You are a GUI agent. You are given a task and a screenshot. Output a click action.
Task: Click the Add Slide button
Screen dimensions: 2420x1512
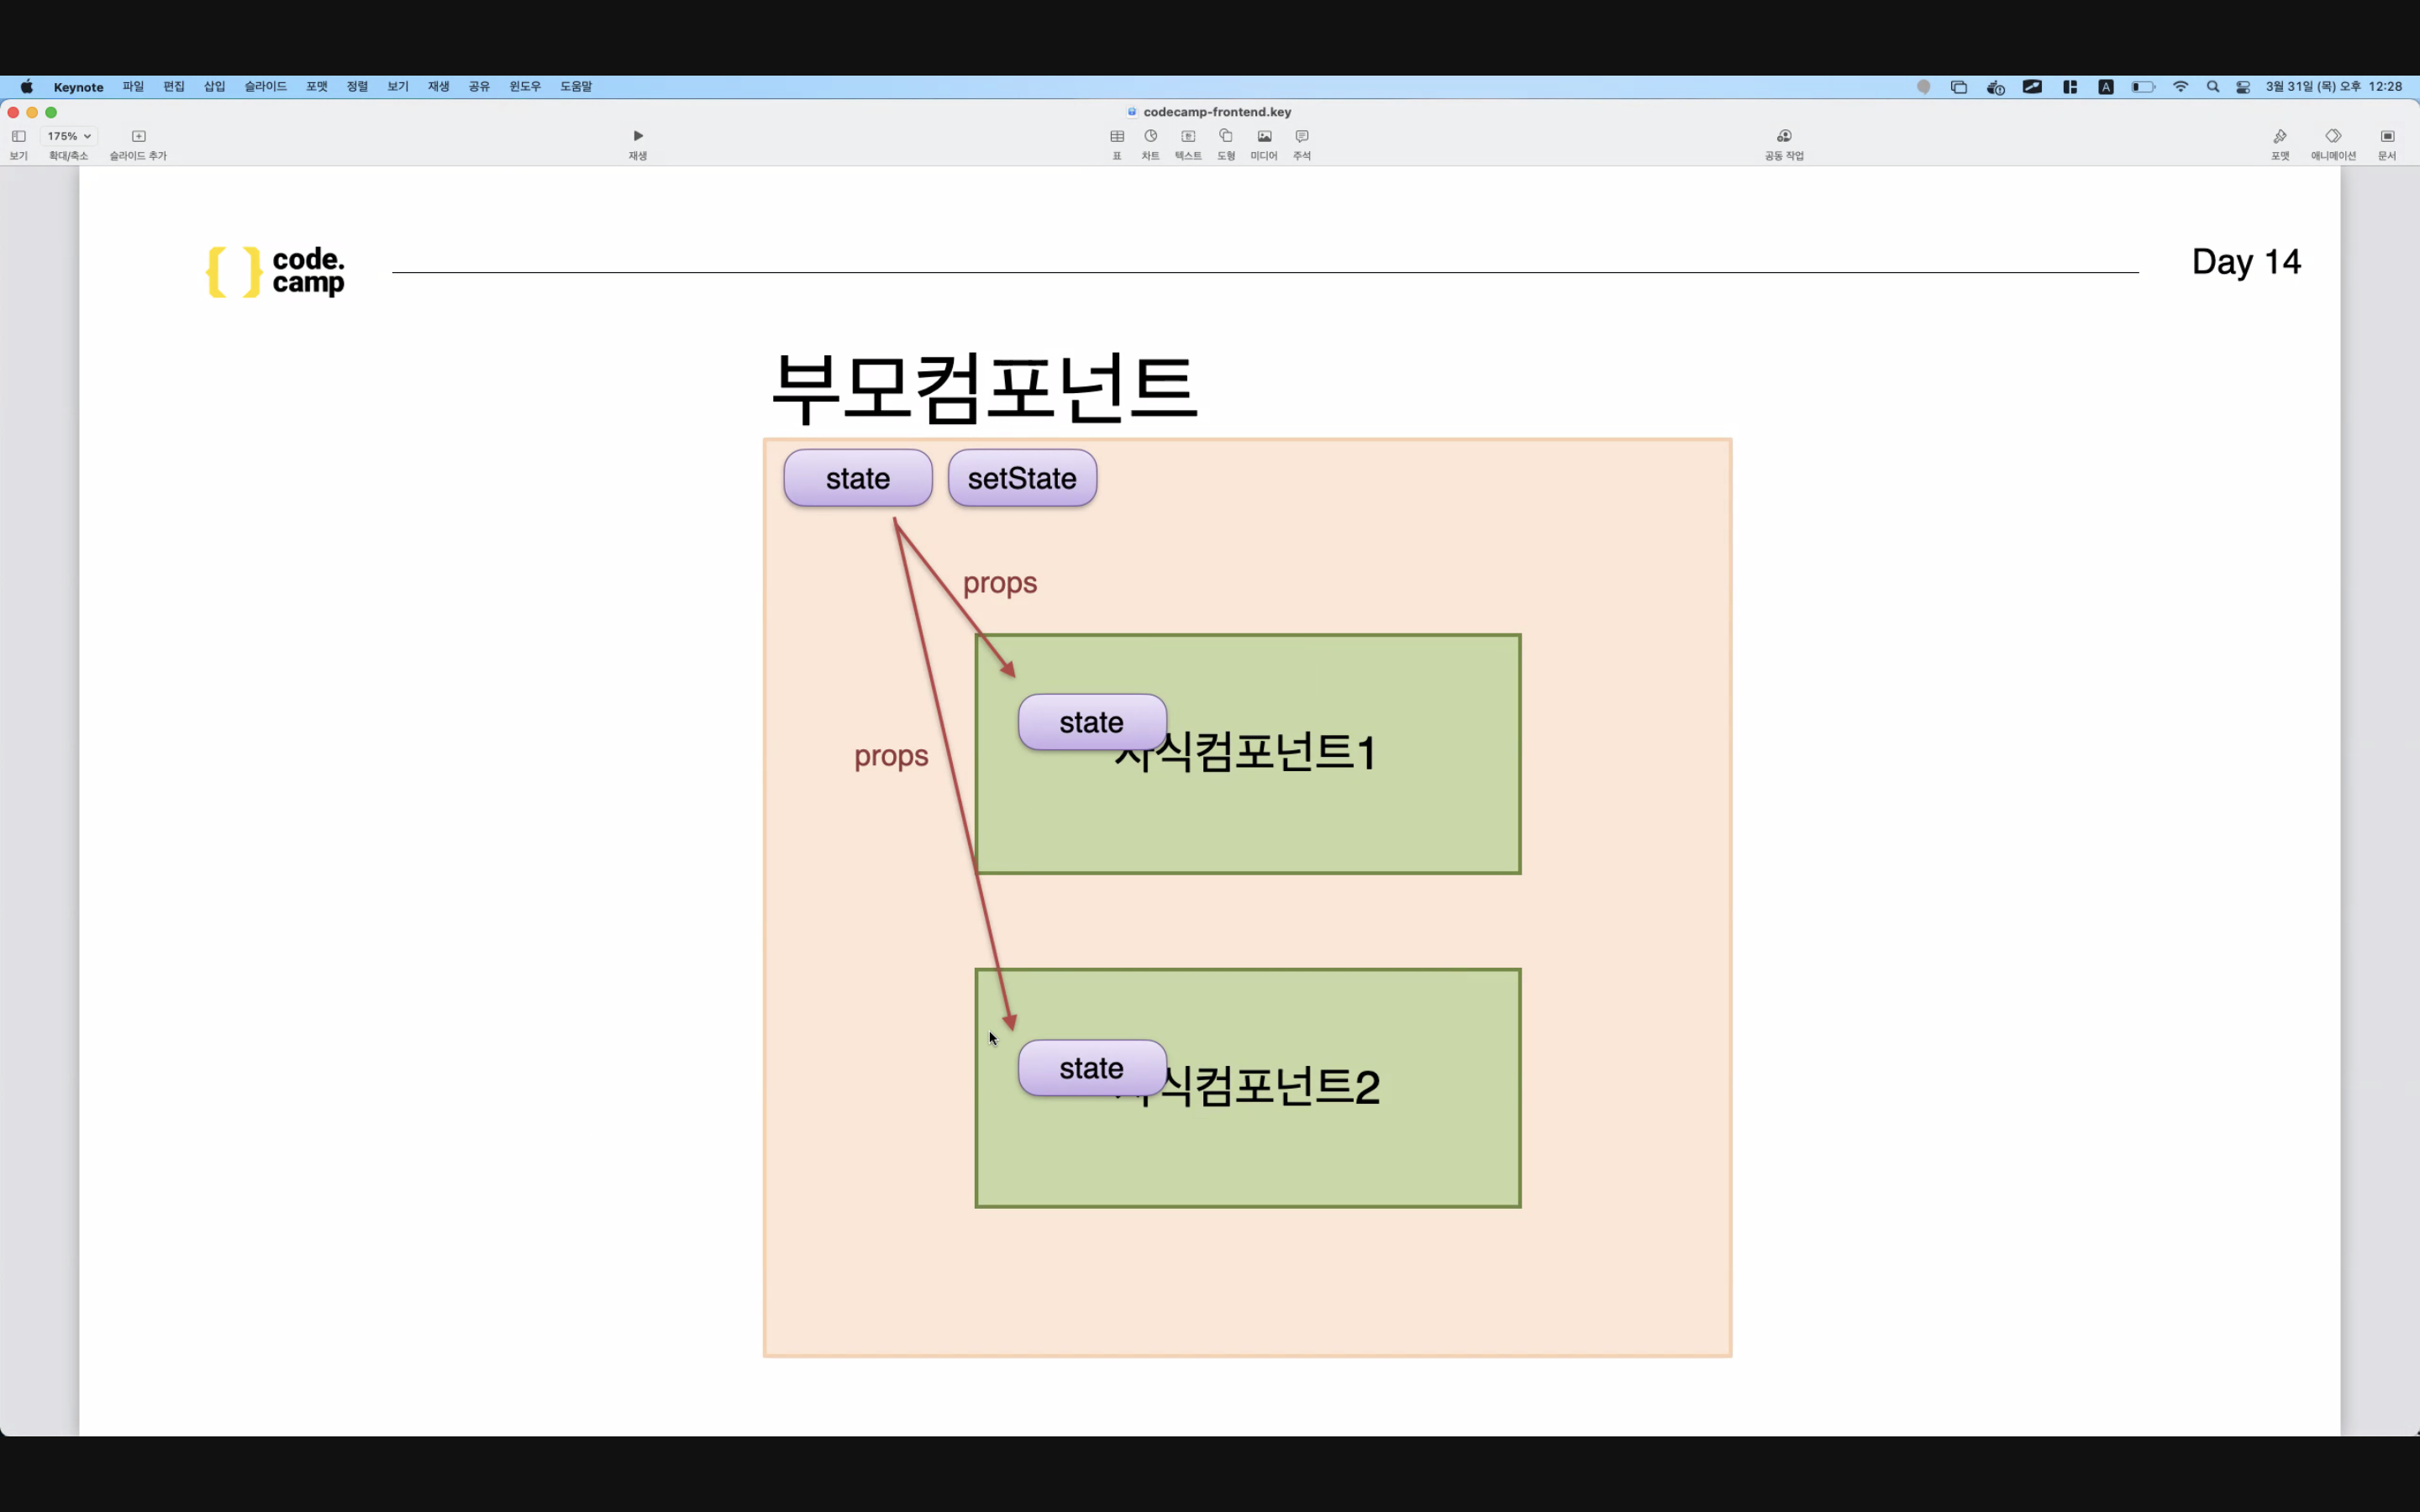(x=139, y=137)
